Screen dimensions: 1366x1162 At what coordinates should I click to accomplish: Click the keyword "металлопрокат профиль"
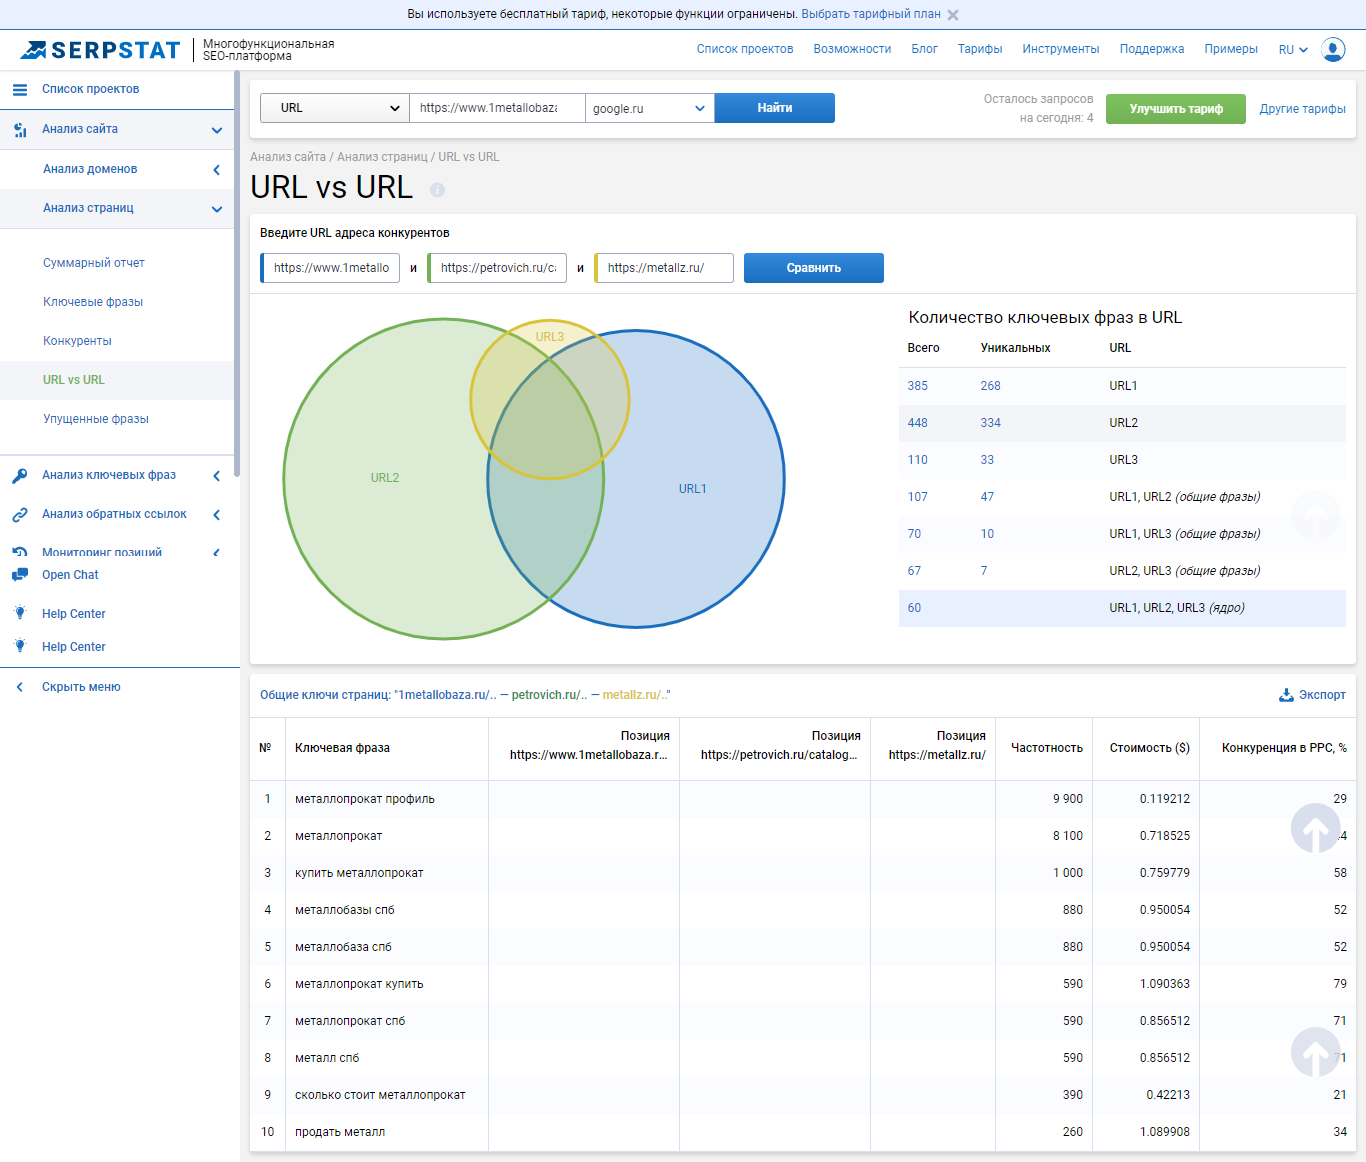pos(365,799)
